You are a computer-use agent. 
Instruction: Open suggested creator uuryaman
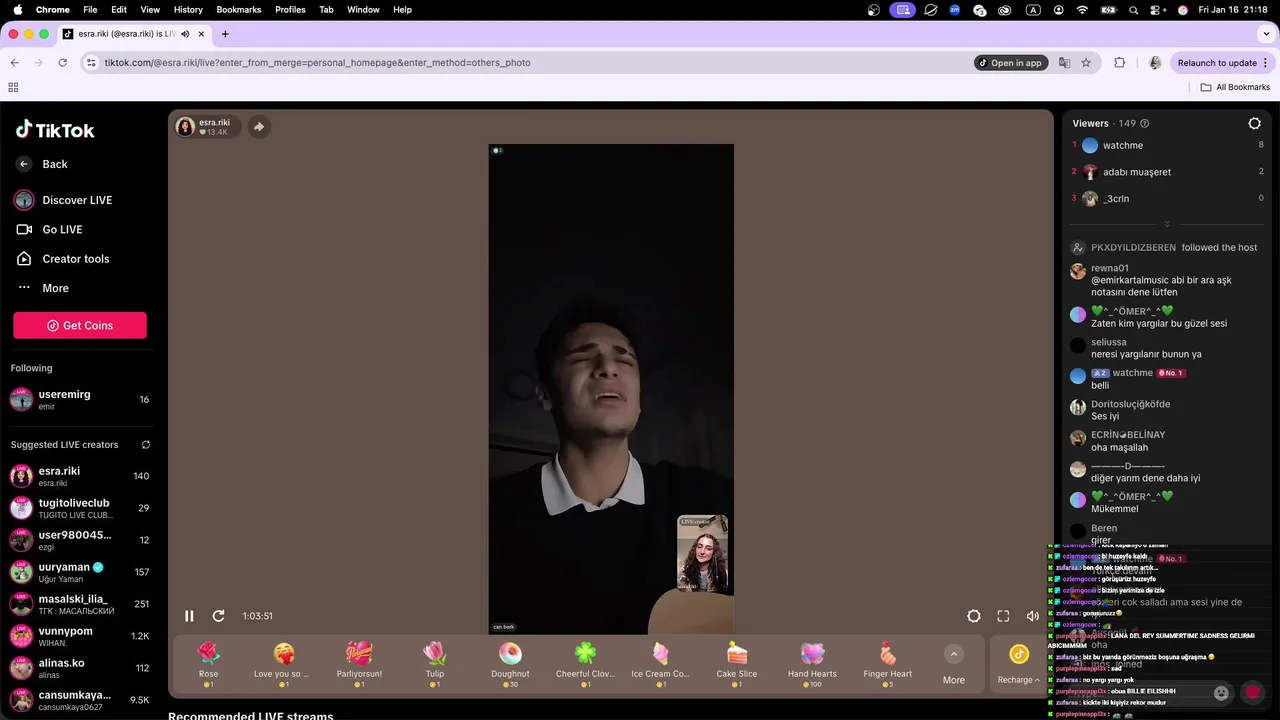pyautogui.click(x=80, y=572)
